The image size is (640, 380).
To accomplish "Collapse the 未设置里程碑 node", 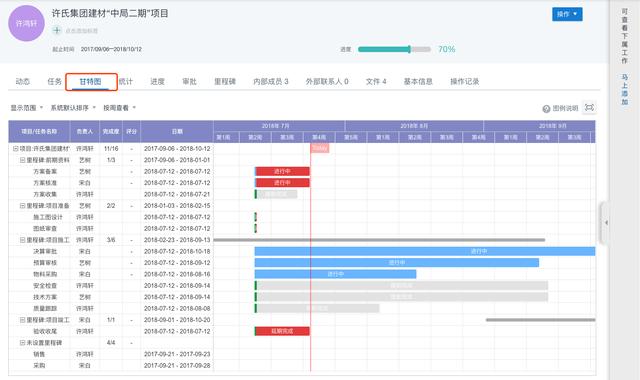I will pyautogui.click(x=22, y=343).
